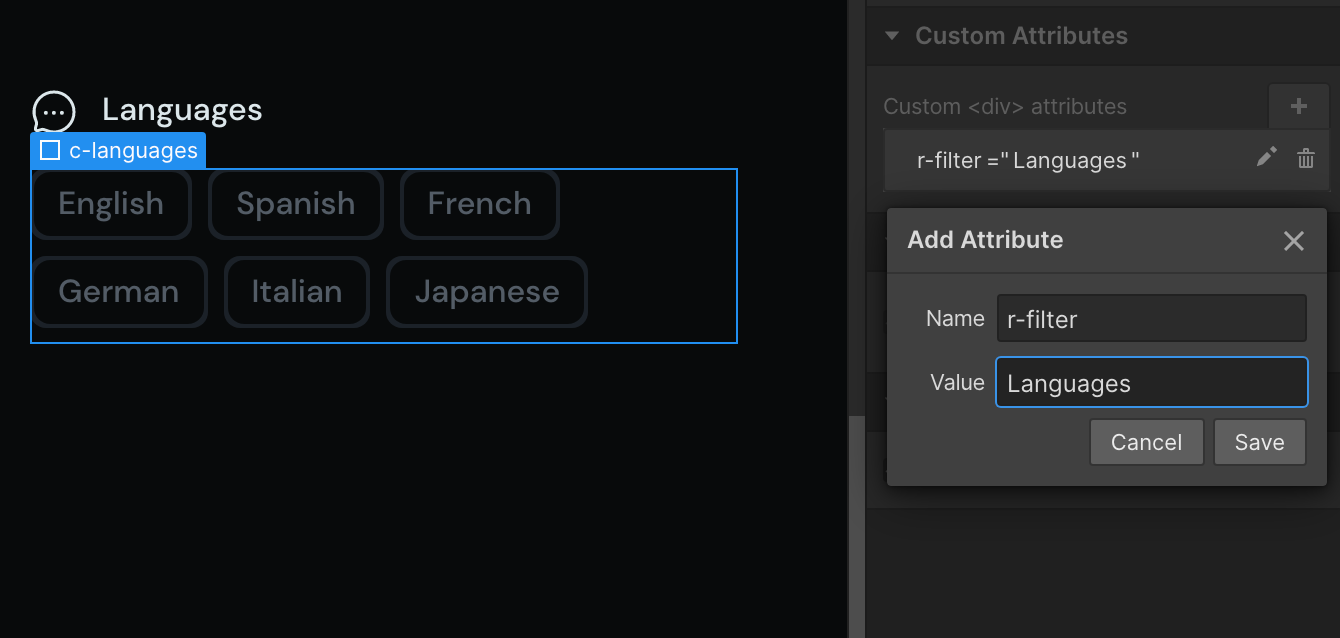
Task: Edit the r-filter attribute with pencil icon
Action: pyautogui.click(x=1266, y=158)
